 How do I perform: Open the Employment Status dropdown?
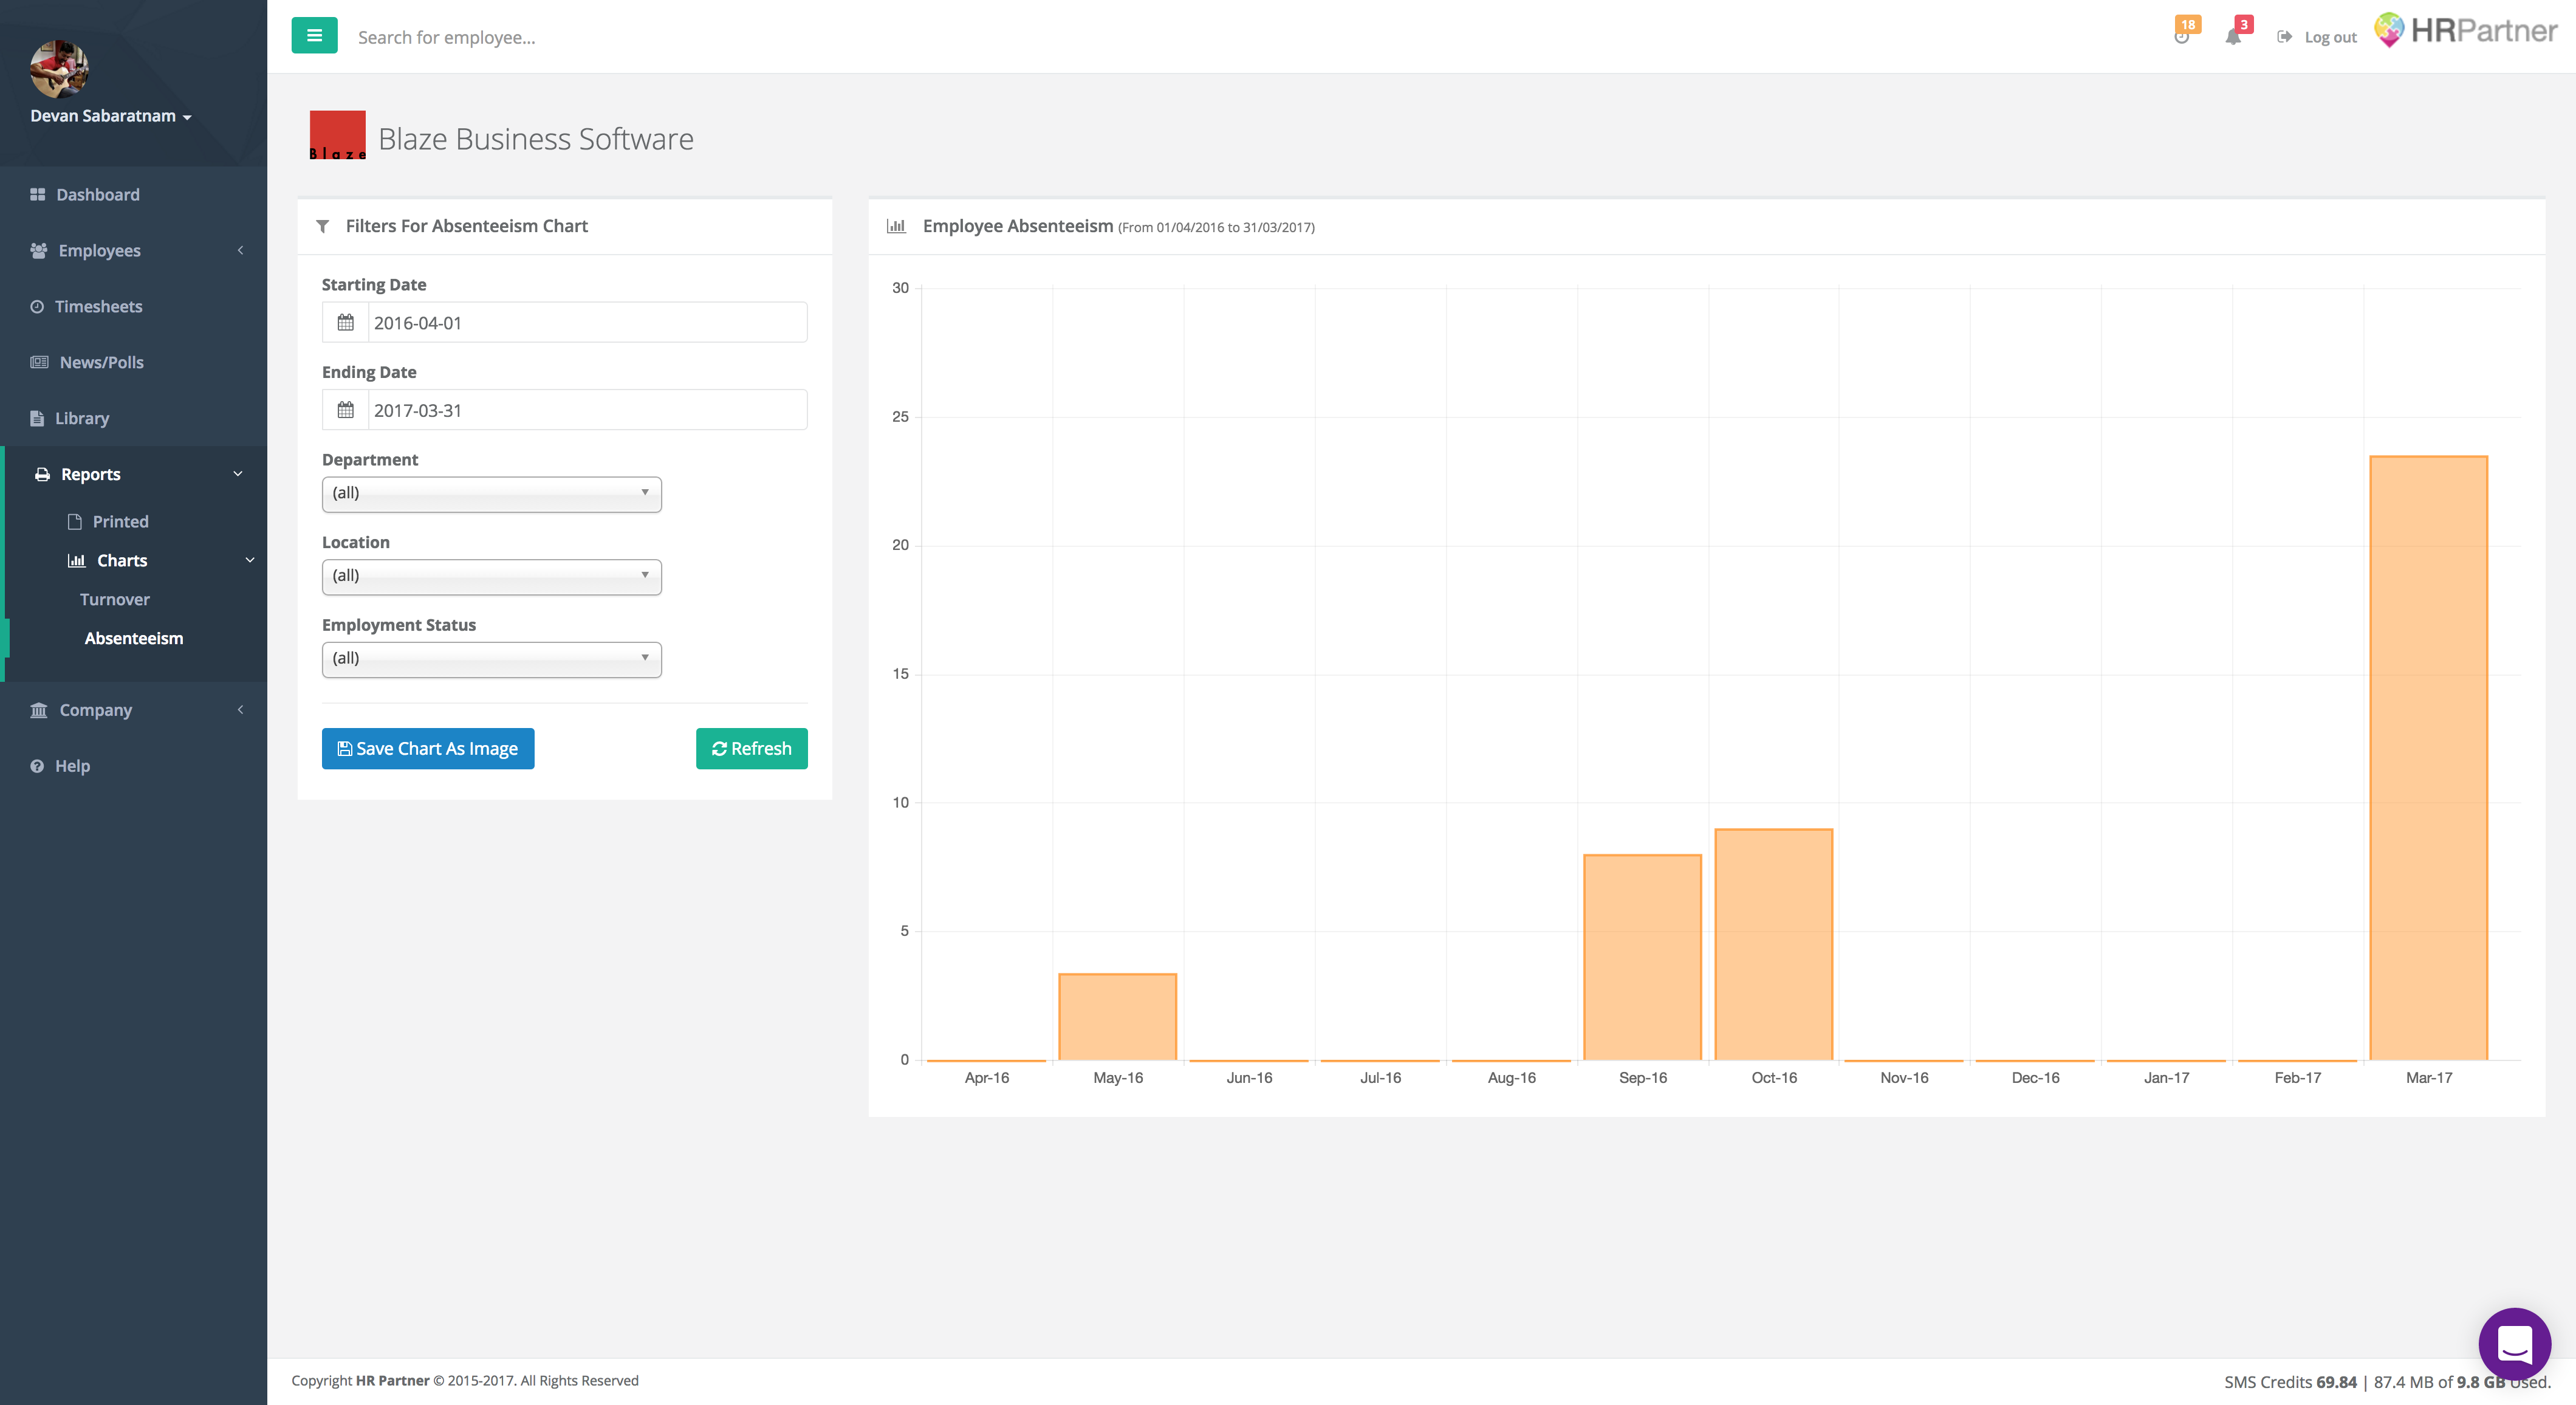[491, 659]
